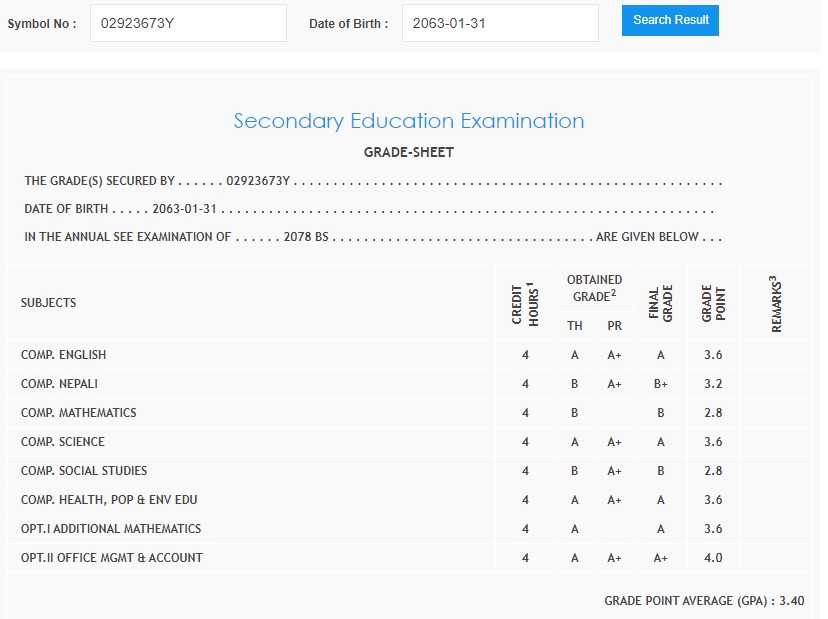Select the COMP. ENGLISH subject cell
This screenshot has width=828, height=619.
(64, 355)
